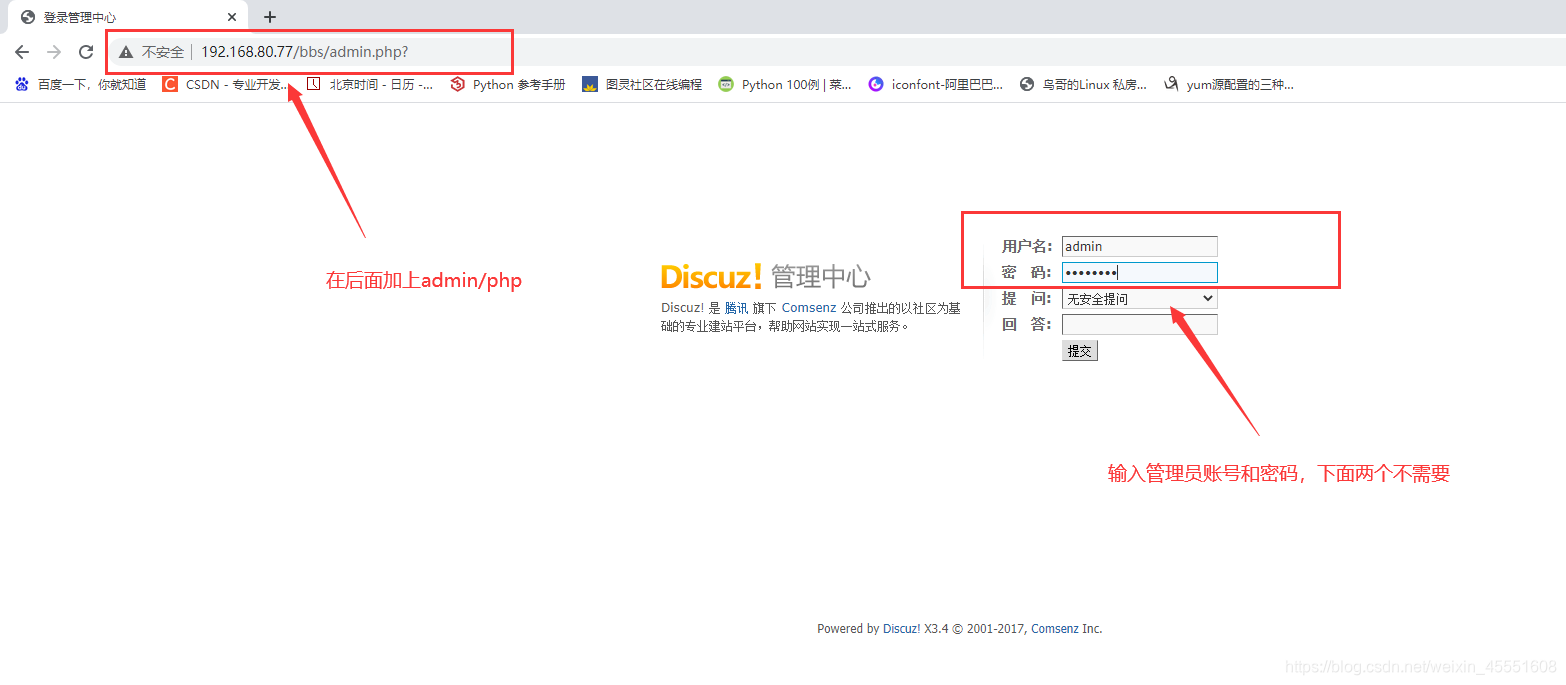Click the browser forward arrow
This screenshot has width=1566, height=685.
[54, 52]
